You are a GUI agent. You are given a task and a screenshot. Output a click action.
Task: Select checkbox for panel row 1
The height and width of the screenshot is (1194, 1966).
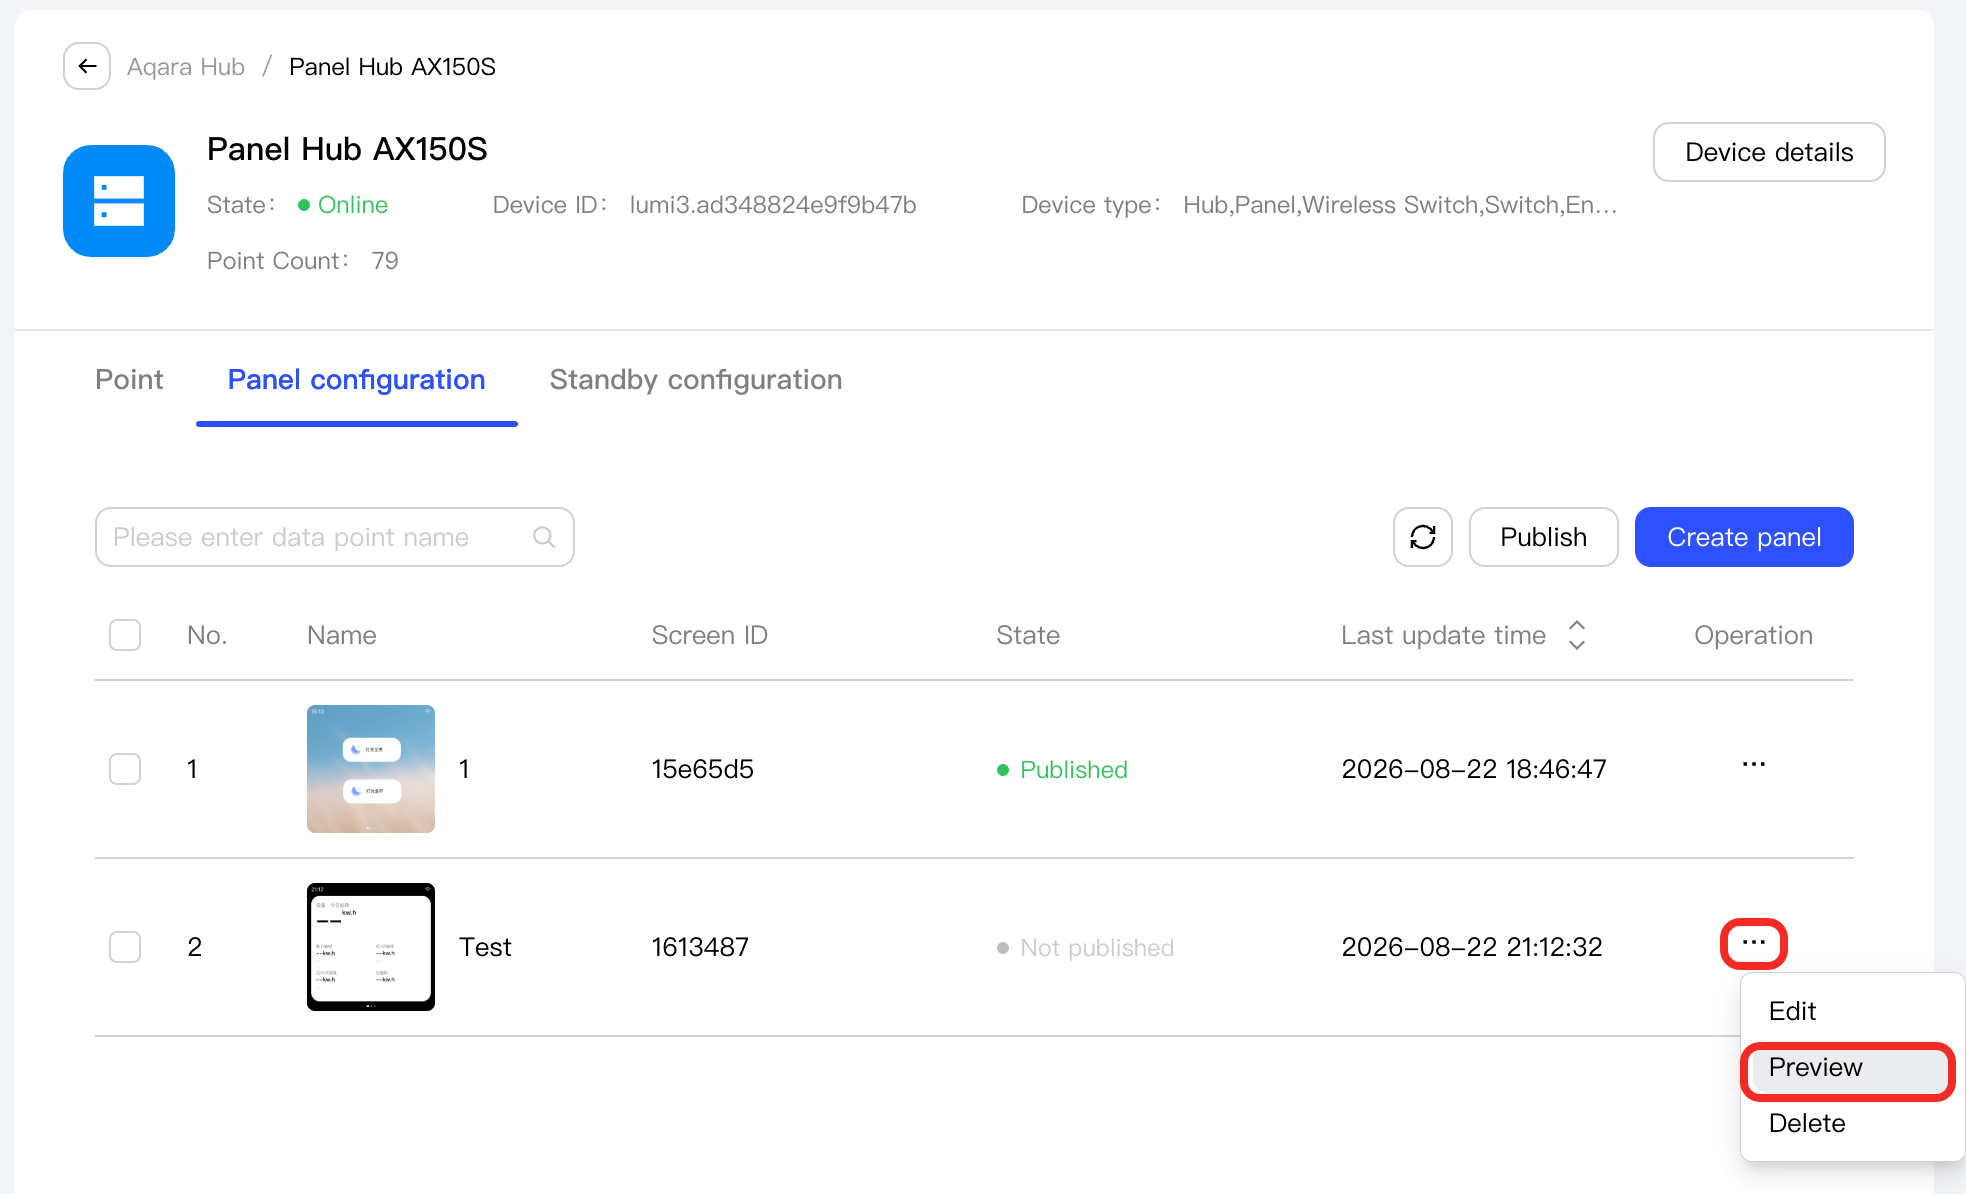pyautogui.click(x=125, y=769)
